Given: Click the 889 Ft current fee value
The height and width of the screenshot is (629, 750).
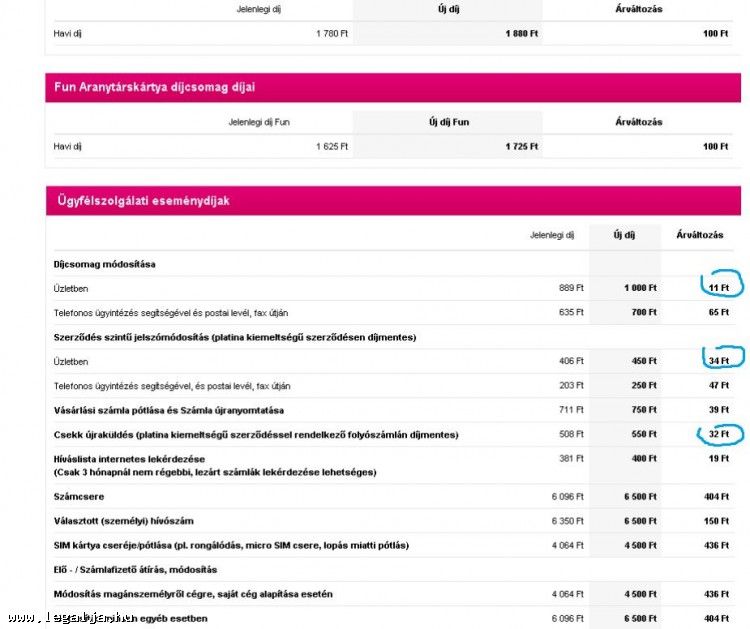Looking at the screenshot, I should click(x=571, y=288).
